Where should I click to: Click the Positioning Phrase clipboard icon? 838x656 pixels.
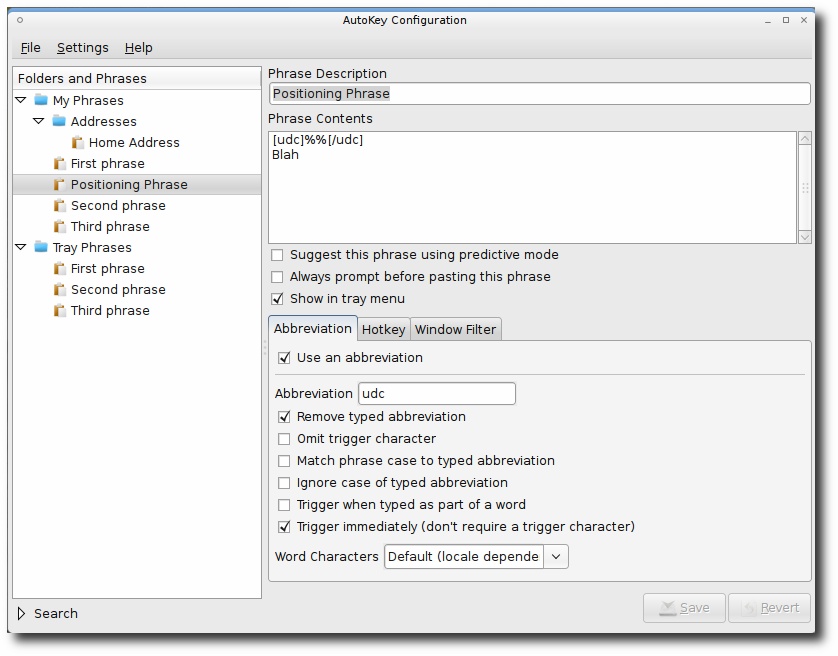59,184
